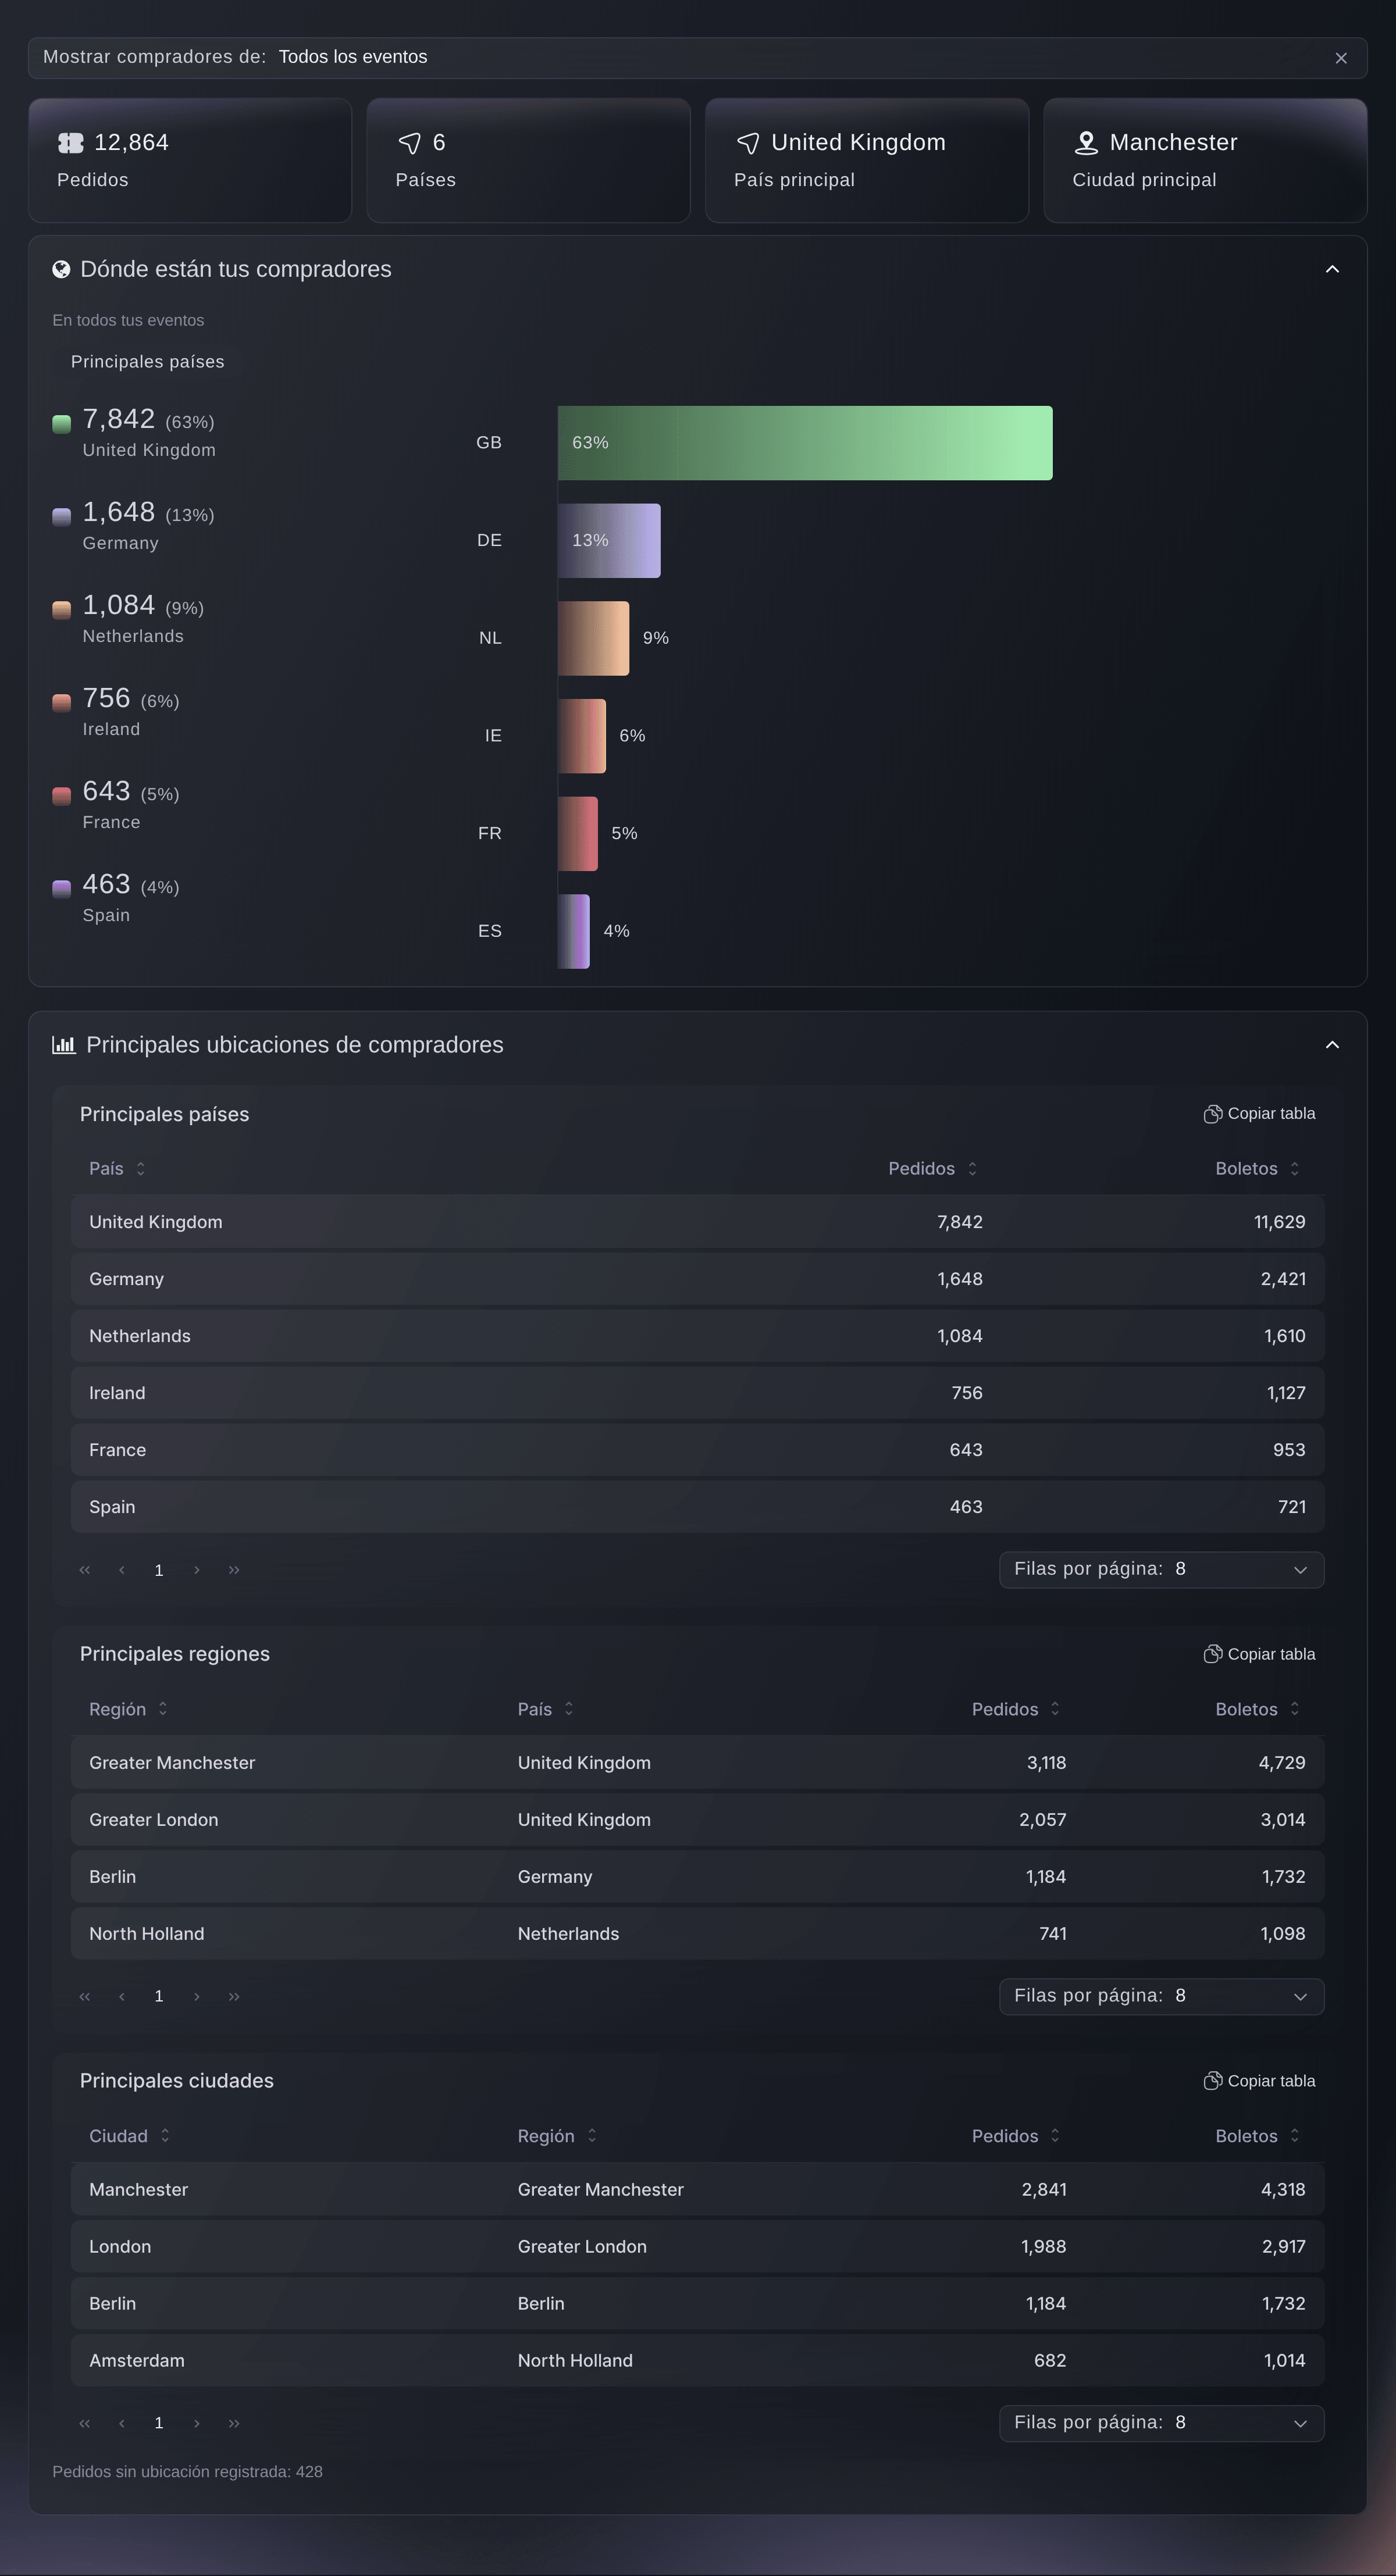
Task: Jump to last page in regions table
Action: 234,1996
